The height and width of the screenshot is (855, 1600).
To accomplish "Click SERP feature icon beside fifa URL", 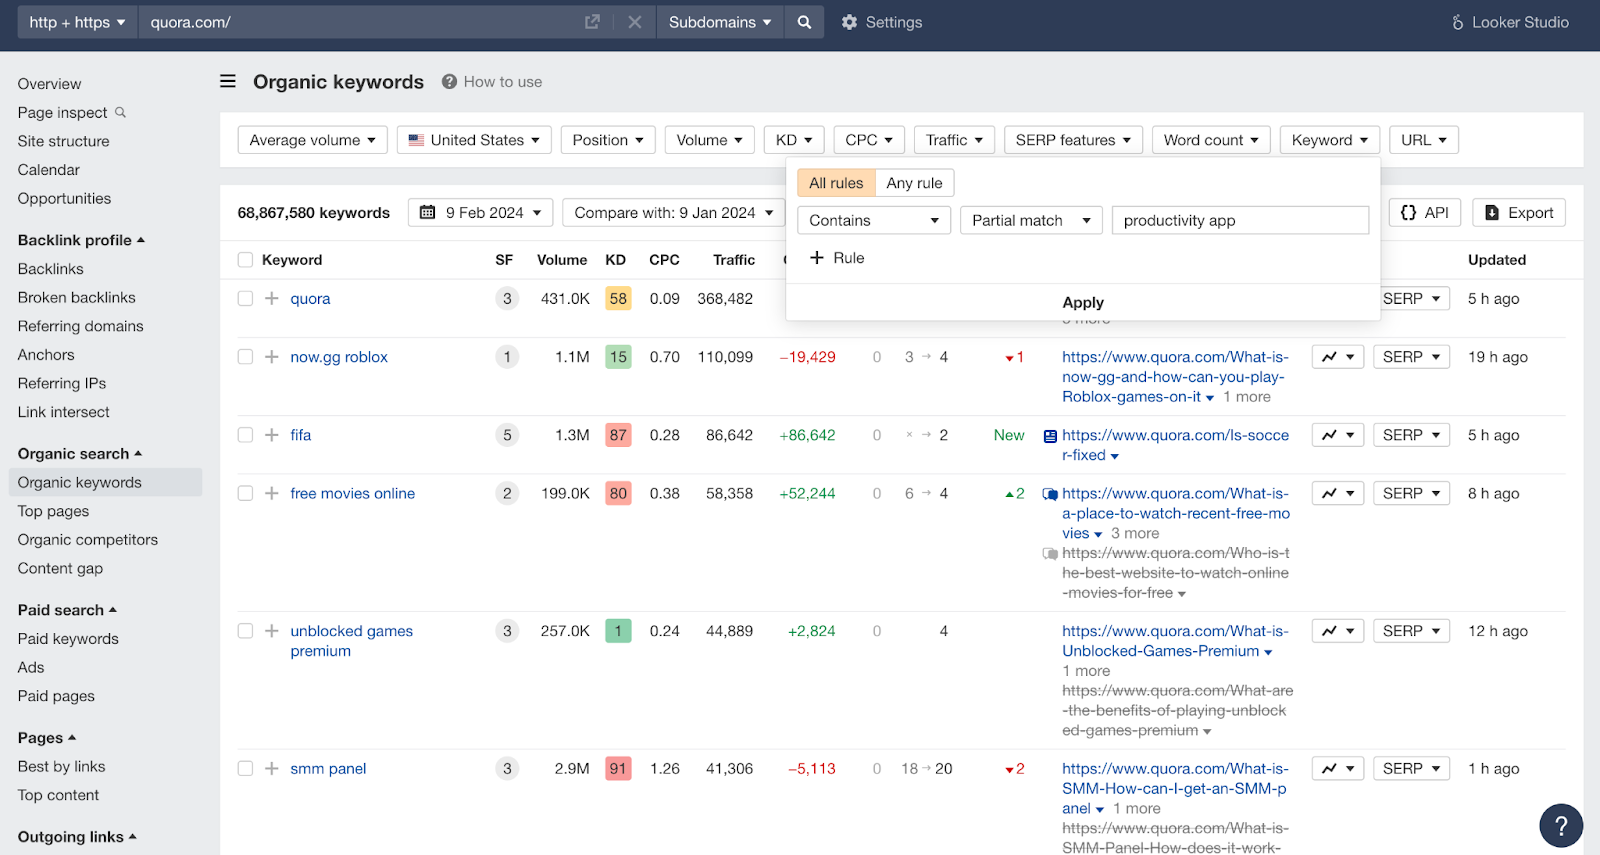I will coord(1050,436).
